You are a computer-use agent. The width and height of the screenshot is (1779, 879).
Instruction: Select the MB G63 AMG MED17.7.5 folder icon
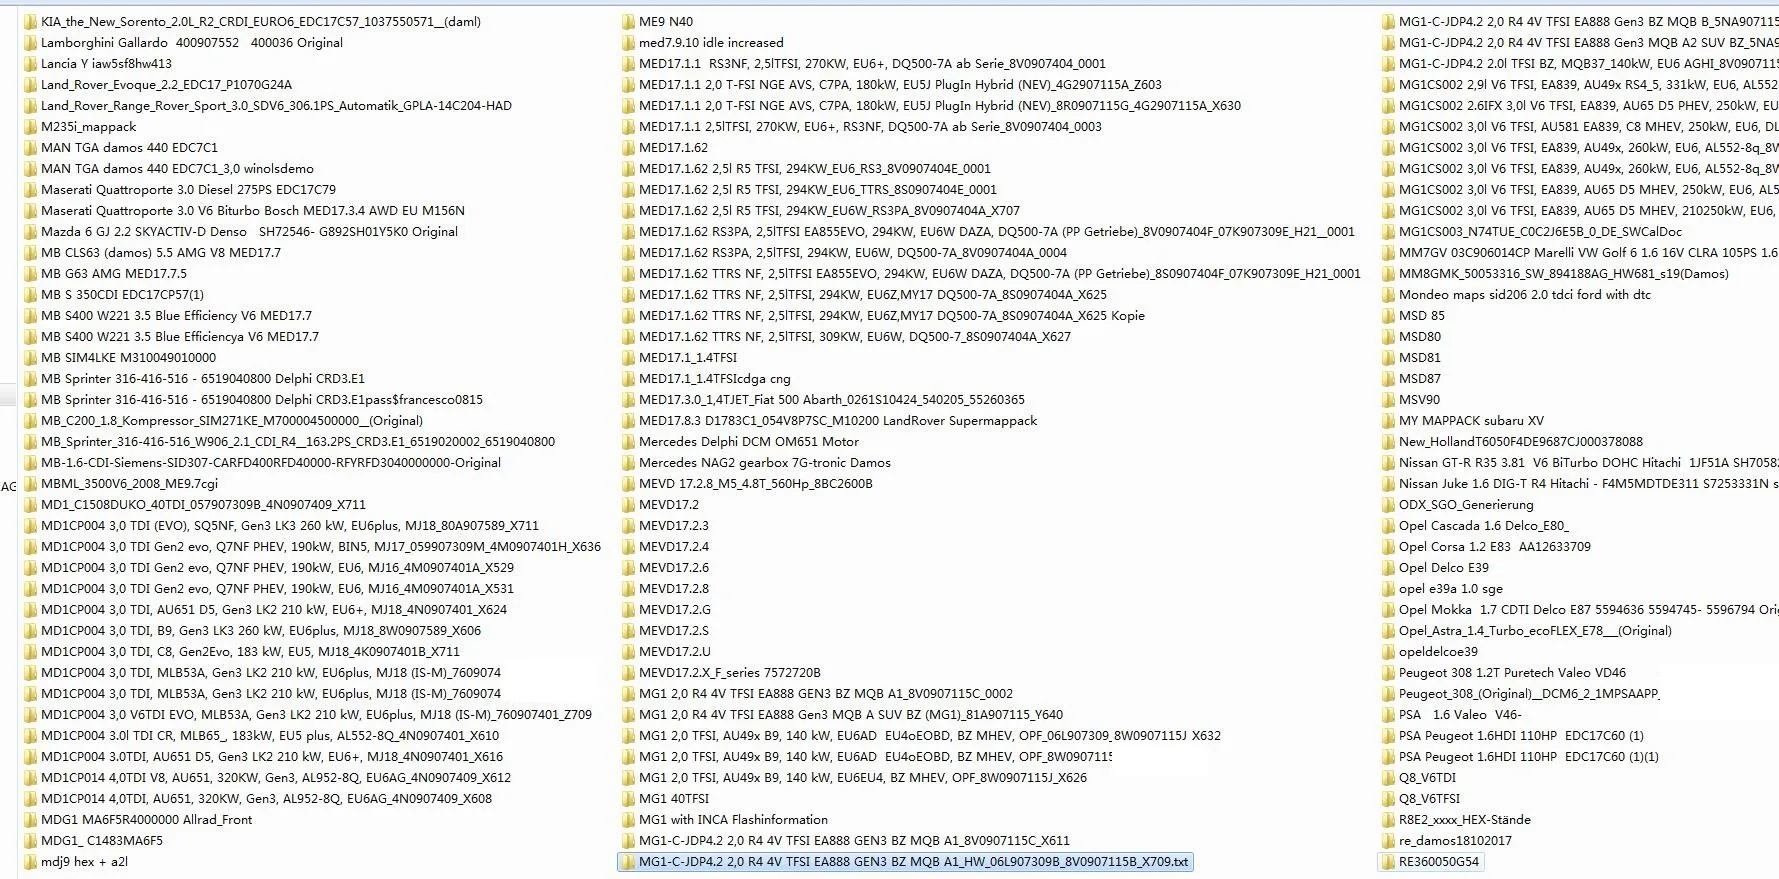pos(30,274)
